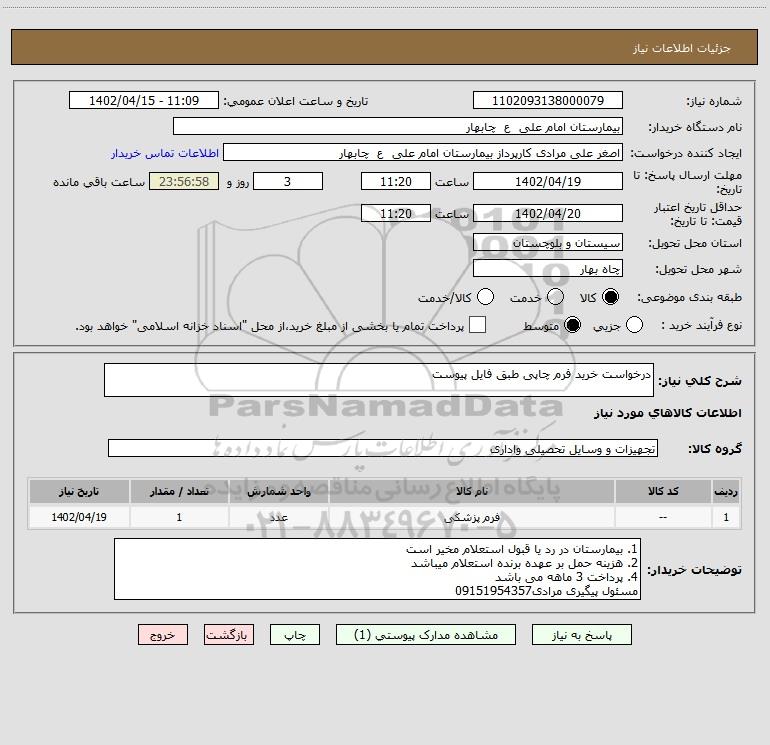The width and height of the screenshot is (770, 745).
Task: Select the کالا radio button
Action: [610, 297]
